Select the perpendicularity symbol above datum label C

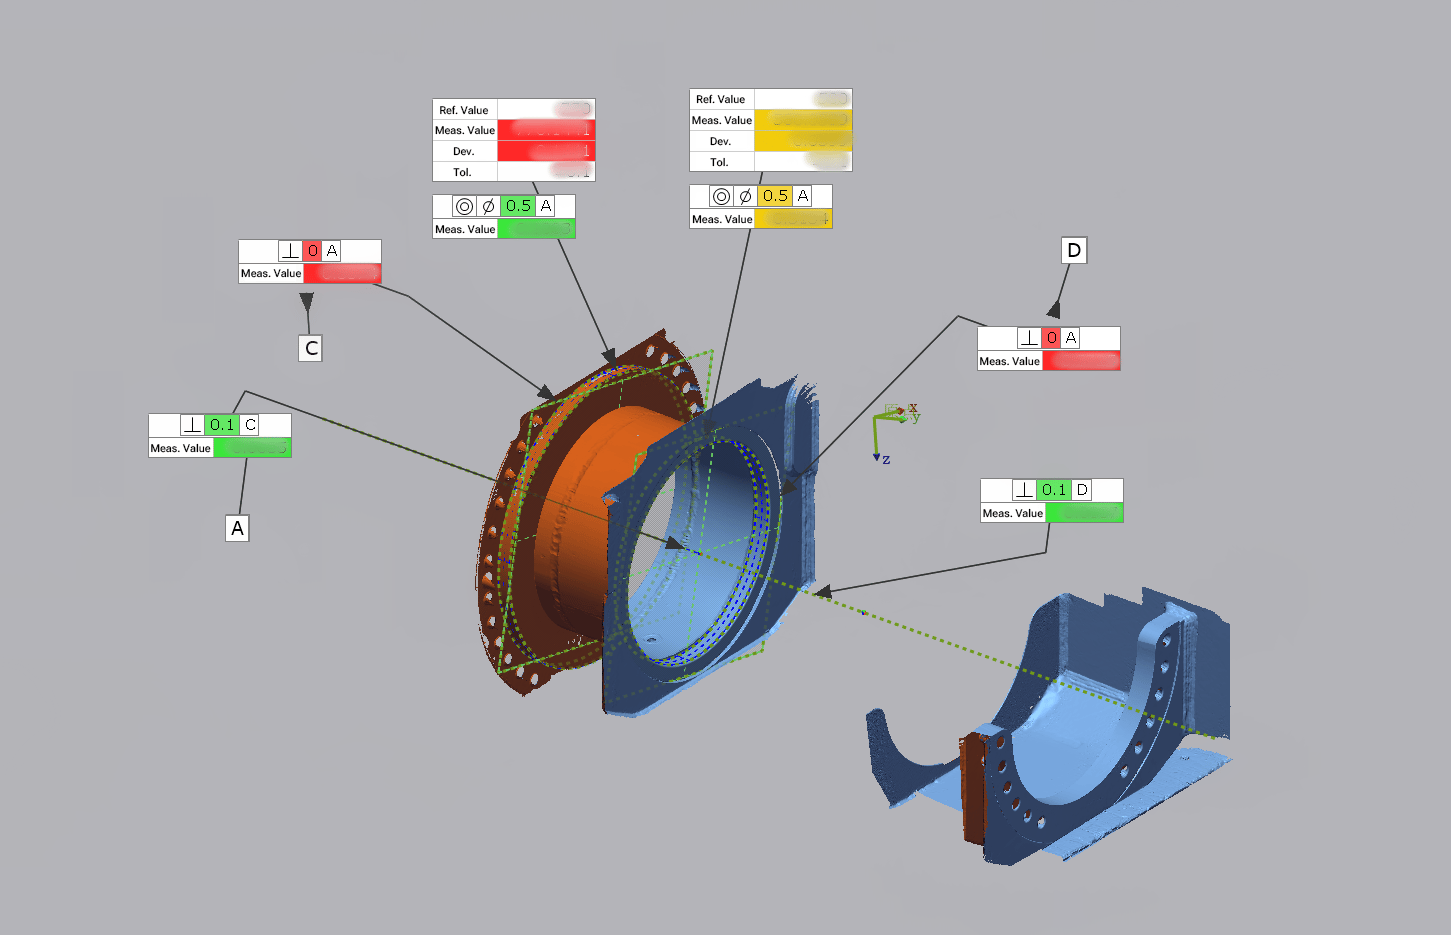(290, 251)
